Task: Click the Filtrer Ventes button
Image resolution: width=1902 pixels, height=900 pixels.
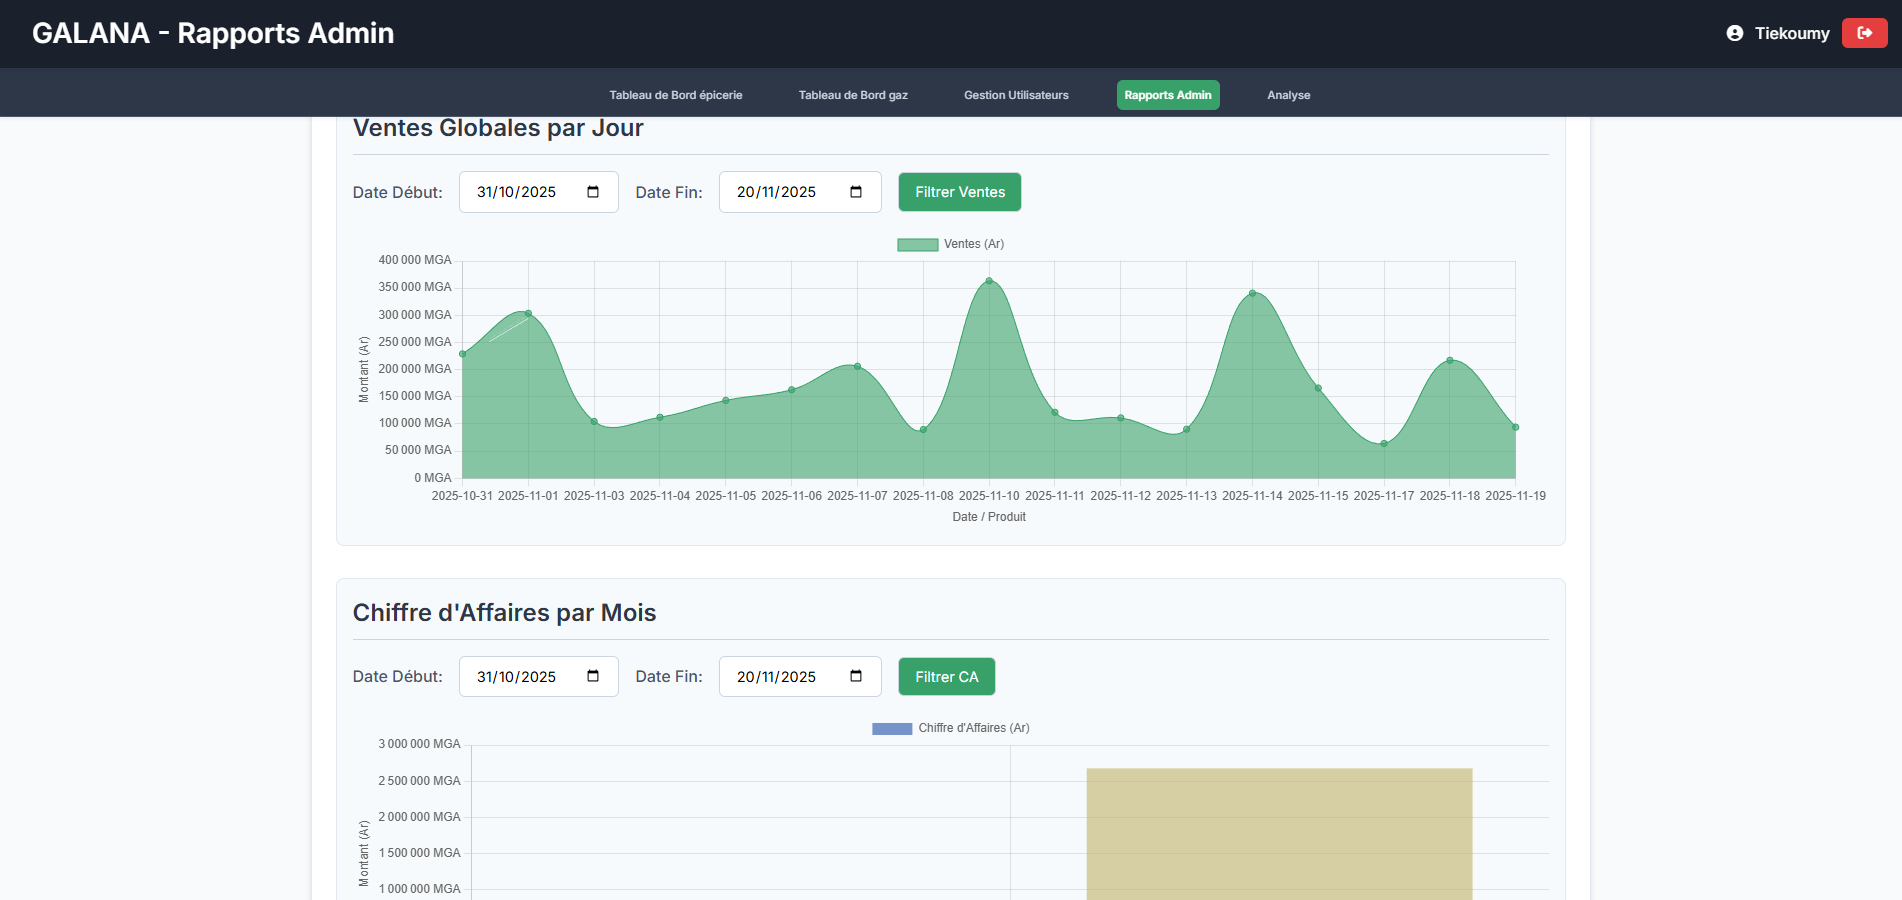Action: 960,192
